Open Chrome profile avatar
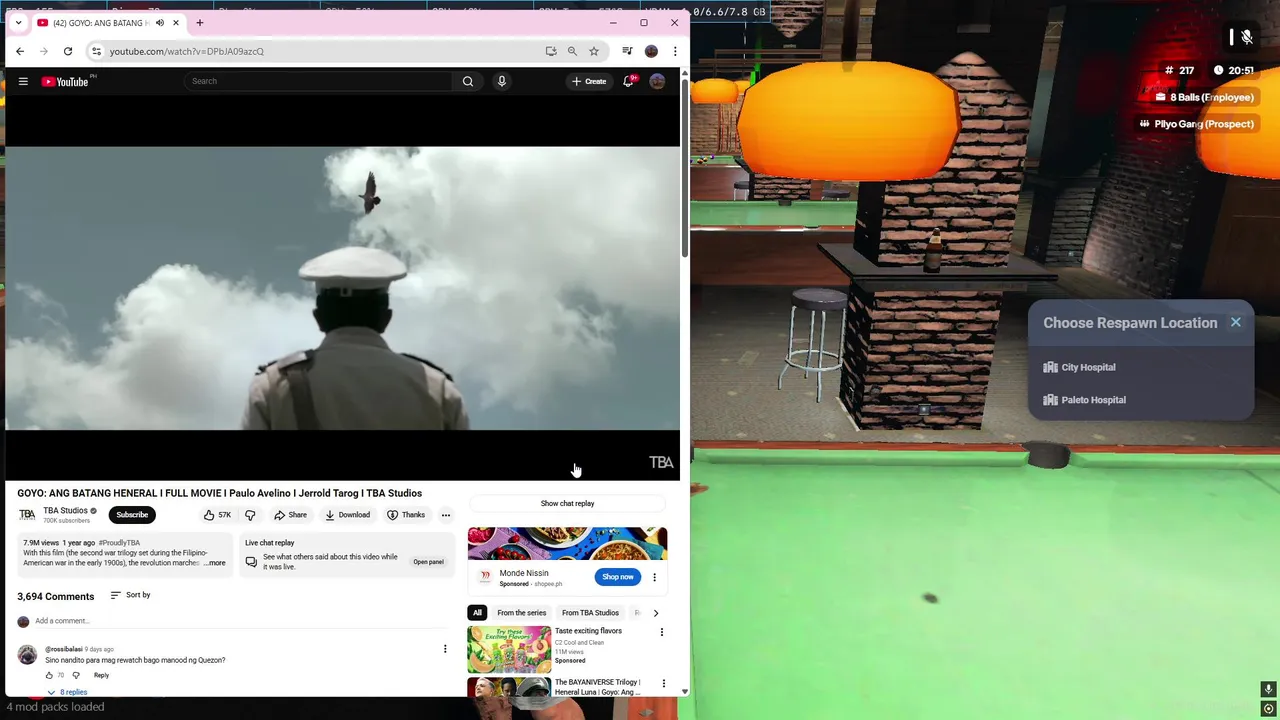Image resolution: width=1280 pixels, height=720 pixels. (651, 51)
